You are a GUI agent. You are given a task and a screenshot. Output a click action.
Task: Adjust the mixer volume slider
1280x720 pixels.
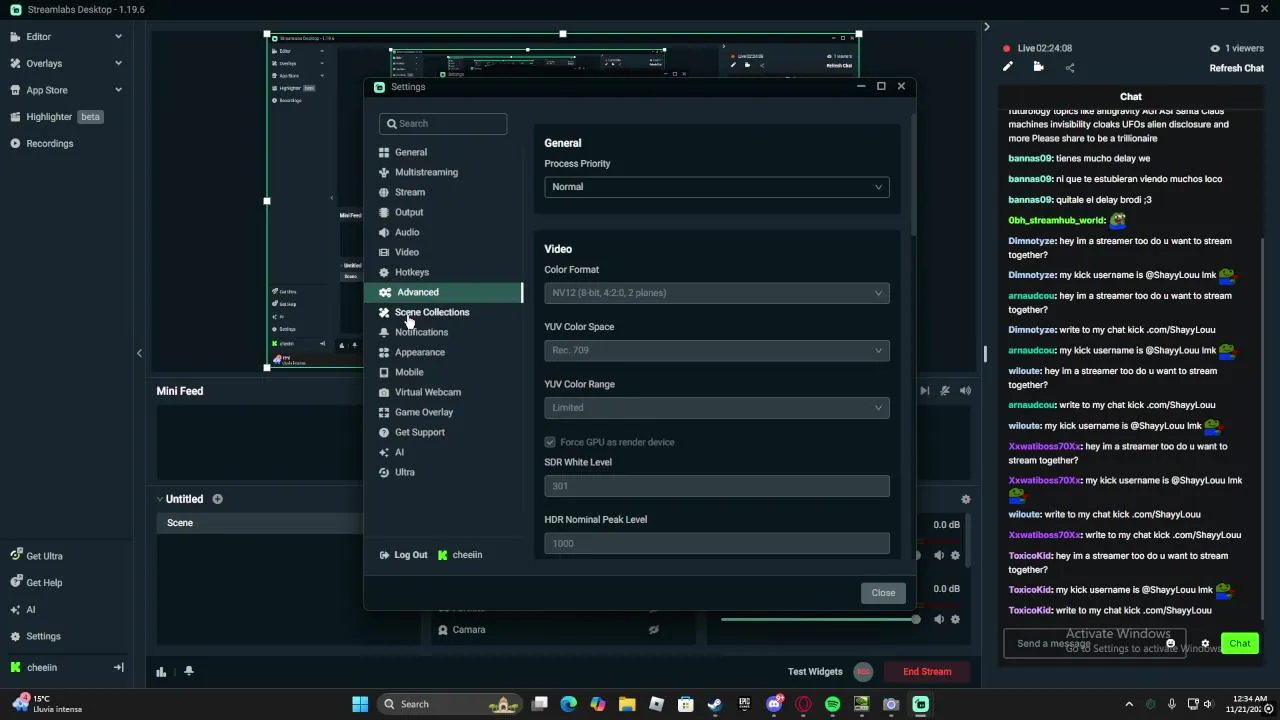[x=819, y=620]
